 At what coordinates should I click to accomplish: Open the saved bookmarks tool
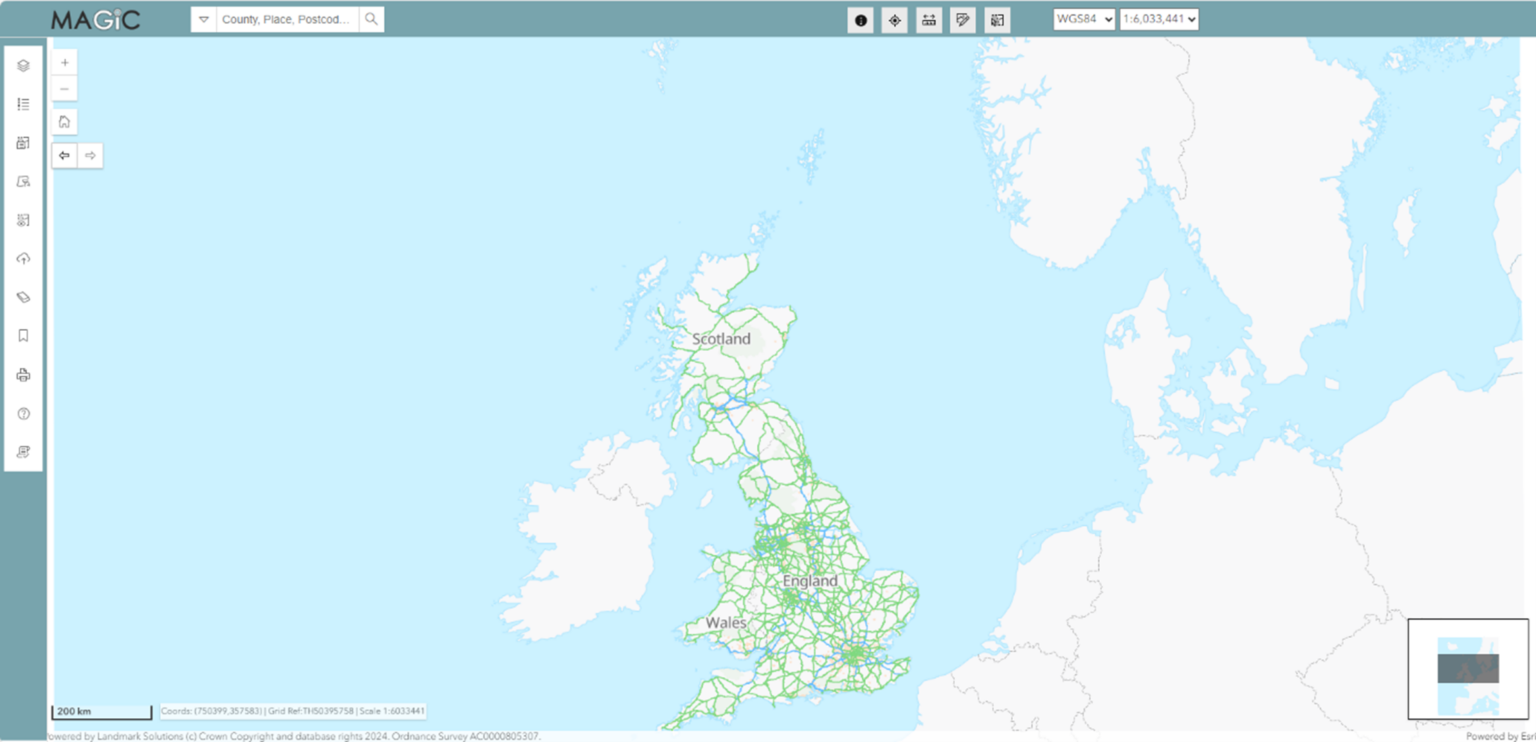click(23, 335)
